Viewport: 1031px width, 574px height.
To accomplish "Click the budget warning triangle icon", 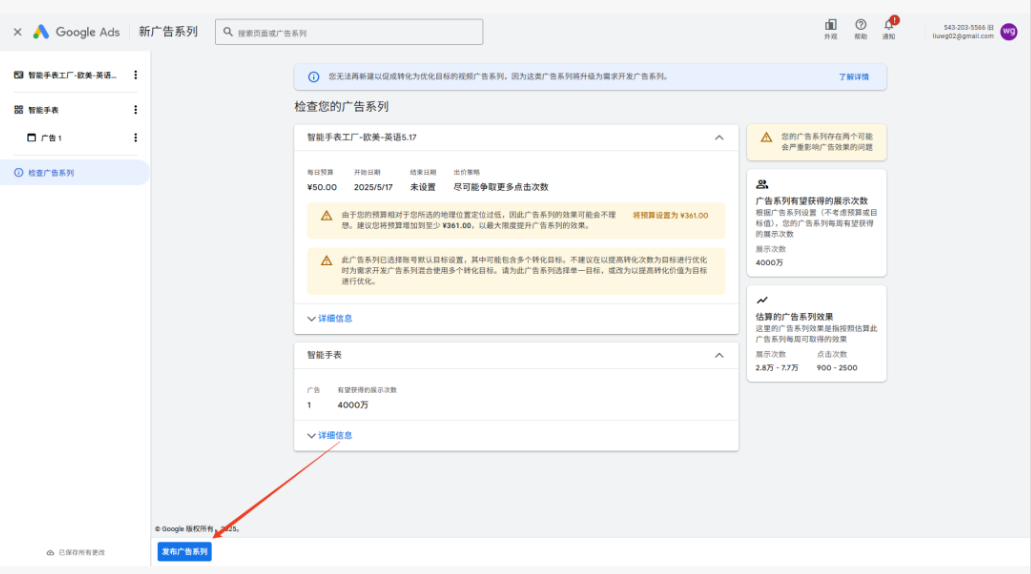I will [x=326, y=216].
